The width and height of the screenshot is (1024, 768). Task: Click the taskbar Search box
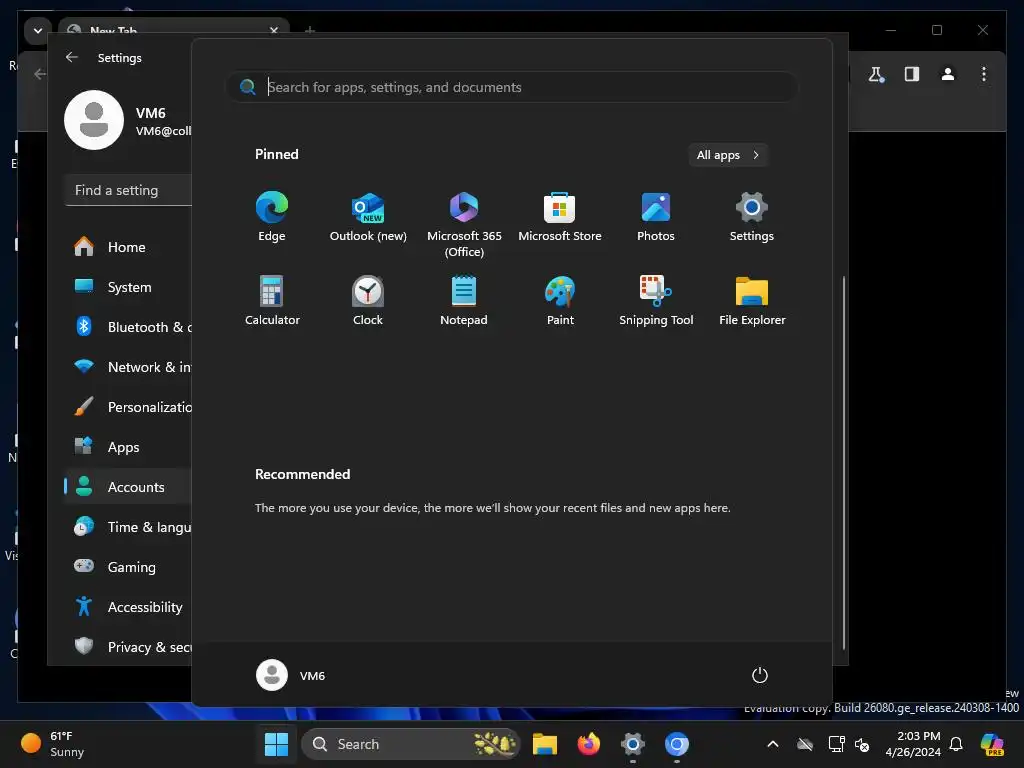pyautogui.click(x=410, y=744)
